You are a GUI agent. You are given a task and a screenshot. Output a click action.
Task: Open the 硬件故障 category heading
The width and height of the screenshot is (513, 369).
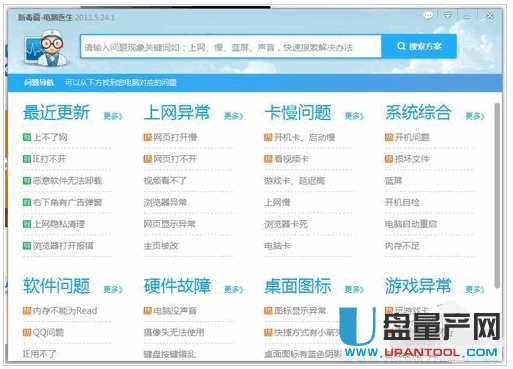click(x=177, y=286)
